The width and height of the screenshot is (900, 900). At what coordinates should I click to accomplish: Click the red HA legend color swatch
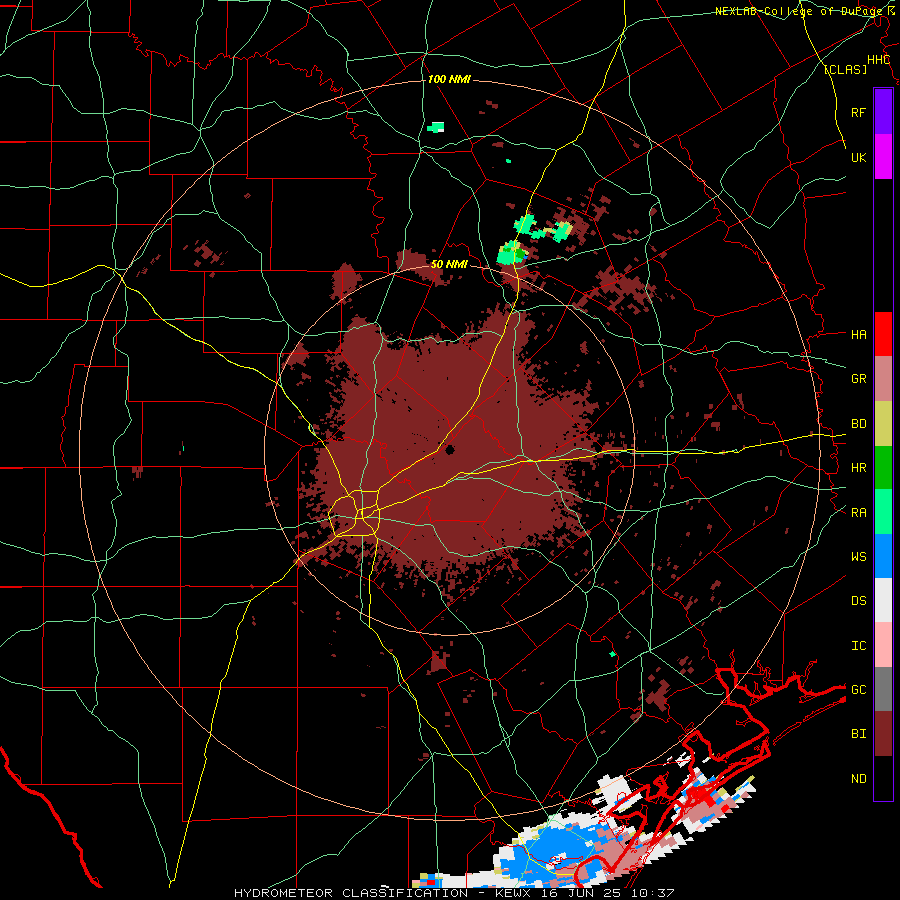coord(883,334)
